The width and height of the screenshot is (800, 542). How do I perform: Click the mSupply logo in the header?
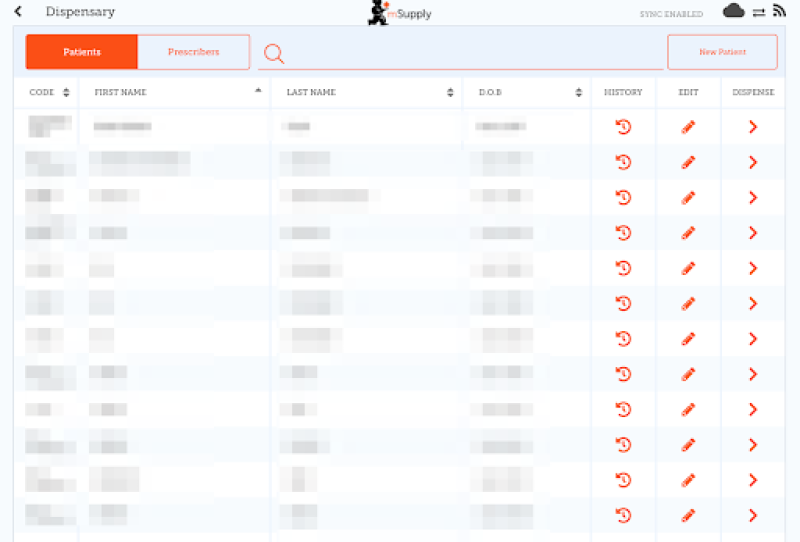tap(399, 13)
